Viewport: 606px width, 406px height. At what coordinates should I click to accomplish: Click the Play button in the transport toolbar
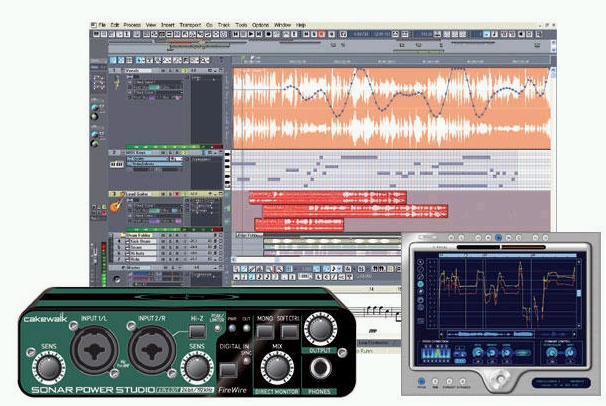[x=251, y=34]
